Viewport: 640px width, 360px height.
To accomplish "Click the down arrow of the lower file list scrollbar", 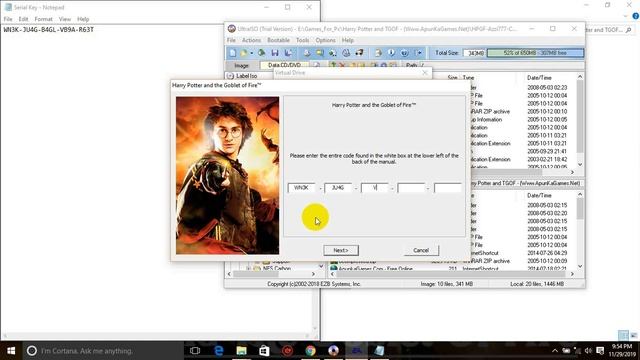I will pyautogui.click(x=580, y=267).
